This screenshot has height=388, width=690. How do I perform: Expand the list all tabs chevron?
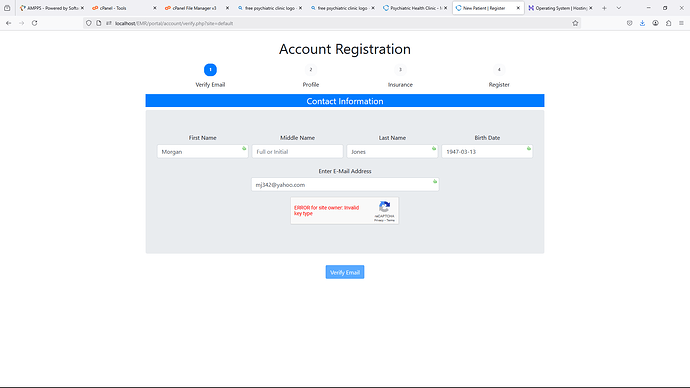pos(619,8)
